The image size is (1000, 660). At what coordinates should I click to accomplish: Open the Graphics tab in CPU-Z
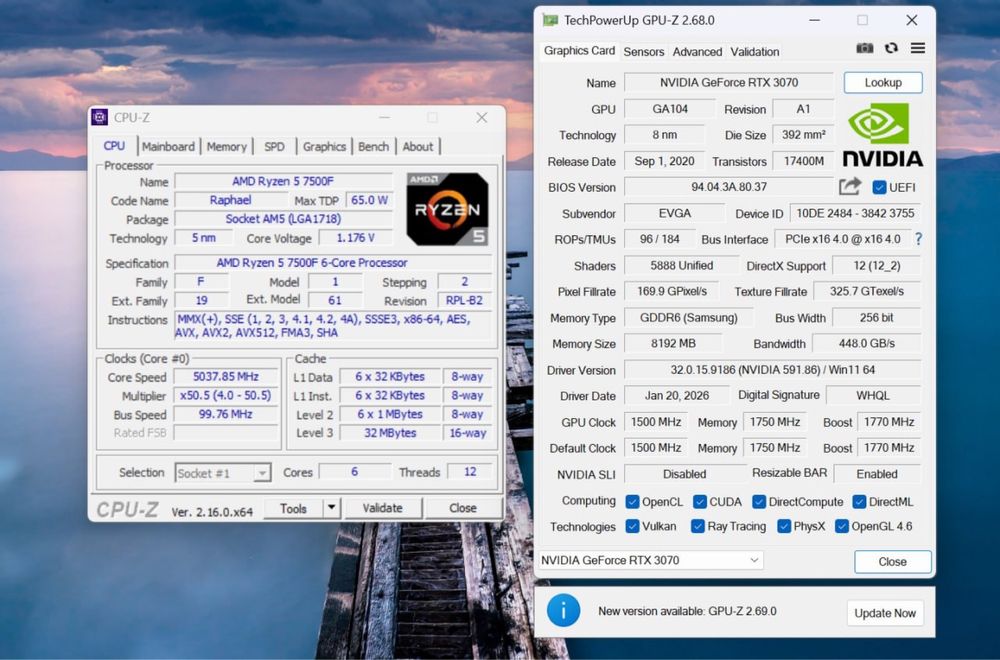tap(324, 147)
